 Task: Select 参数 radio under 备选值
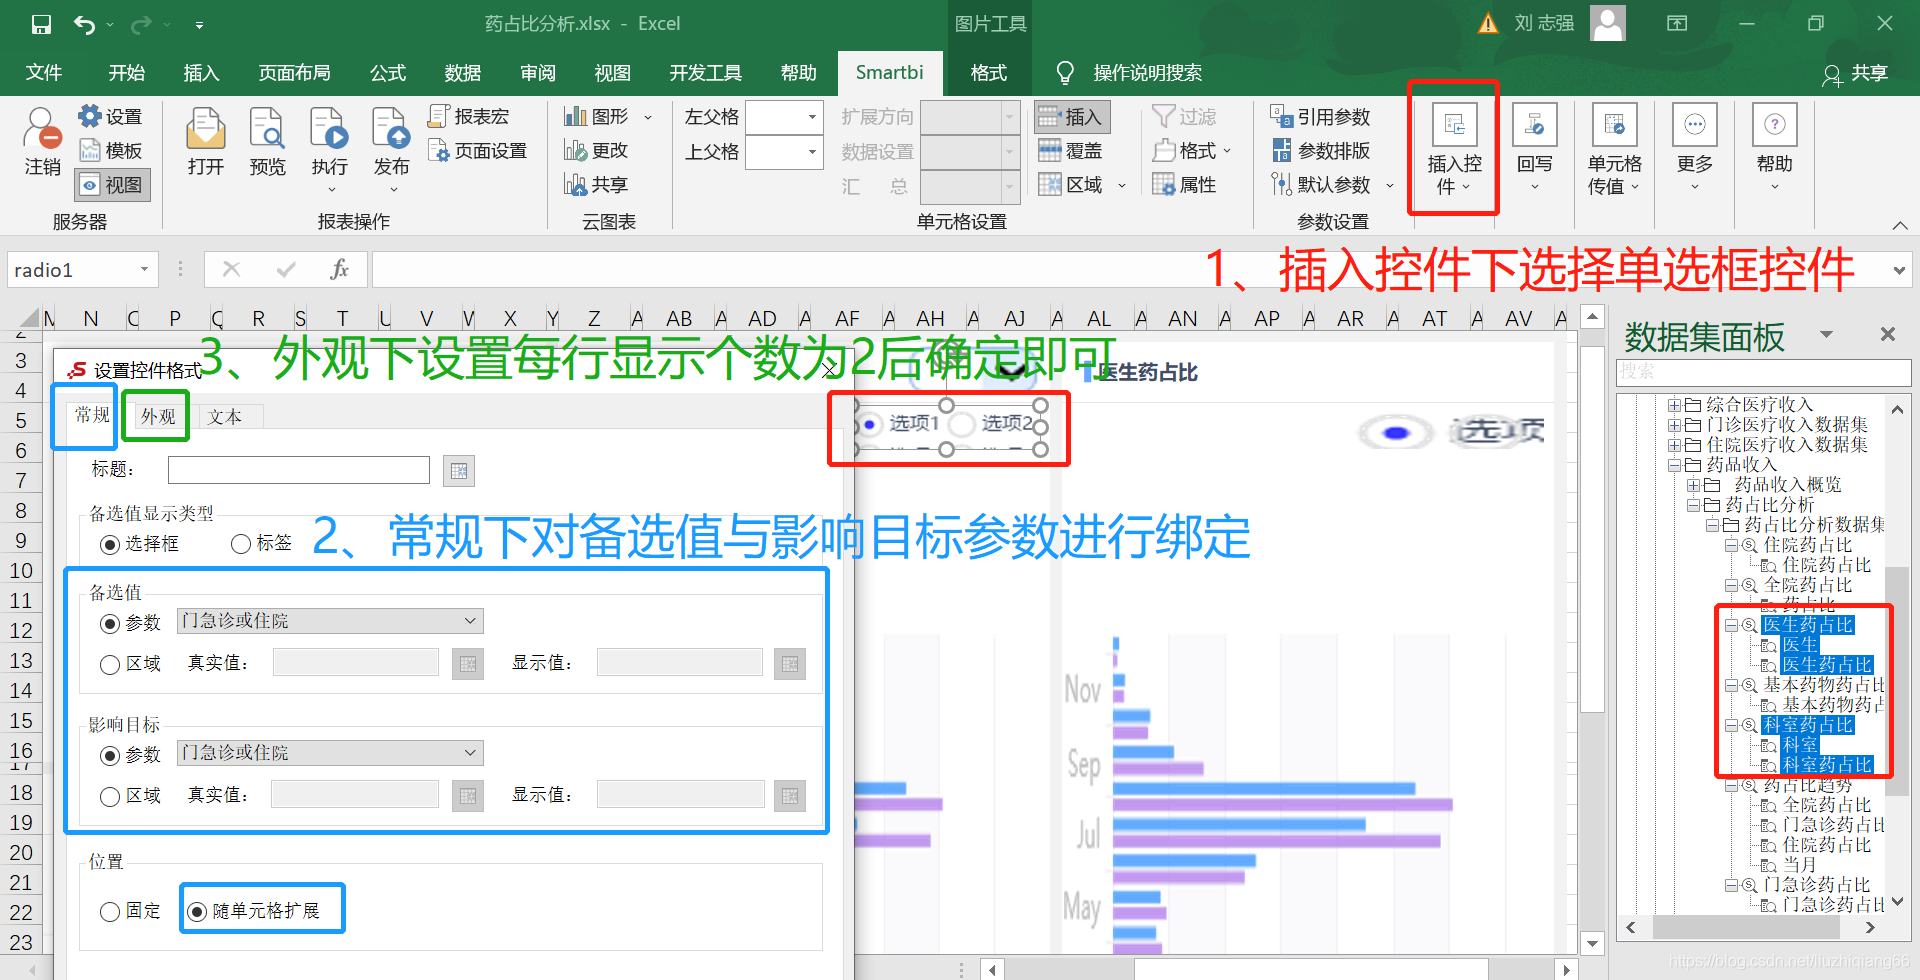(110, 624)
